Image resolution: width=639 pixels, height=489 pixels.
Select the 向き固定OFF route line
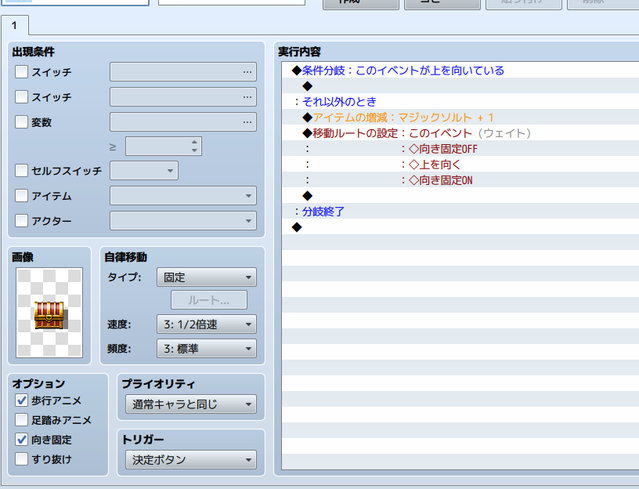click(460, 149)
